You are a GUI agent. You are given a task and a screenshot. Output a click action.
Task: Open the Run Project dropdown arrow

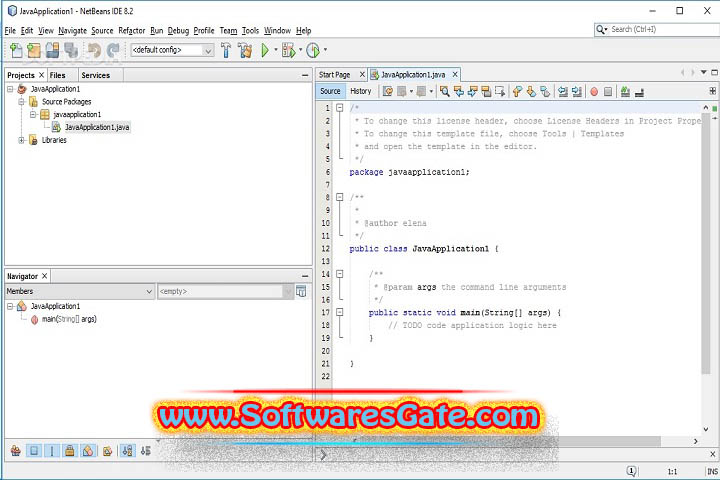click(276, 50)
